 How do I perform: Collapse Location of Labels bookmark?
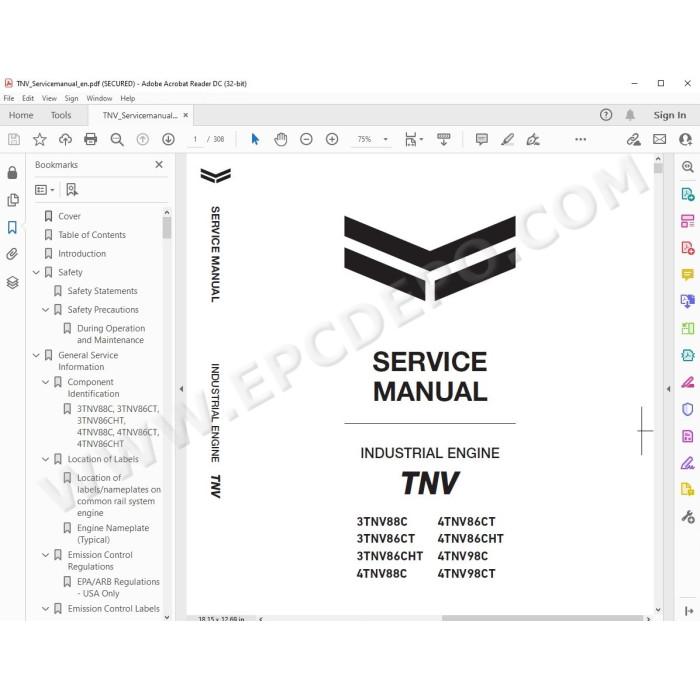(x=45, y=459)
